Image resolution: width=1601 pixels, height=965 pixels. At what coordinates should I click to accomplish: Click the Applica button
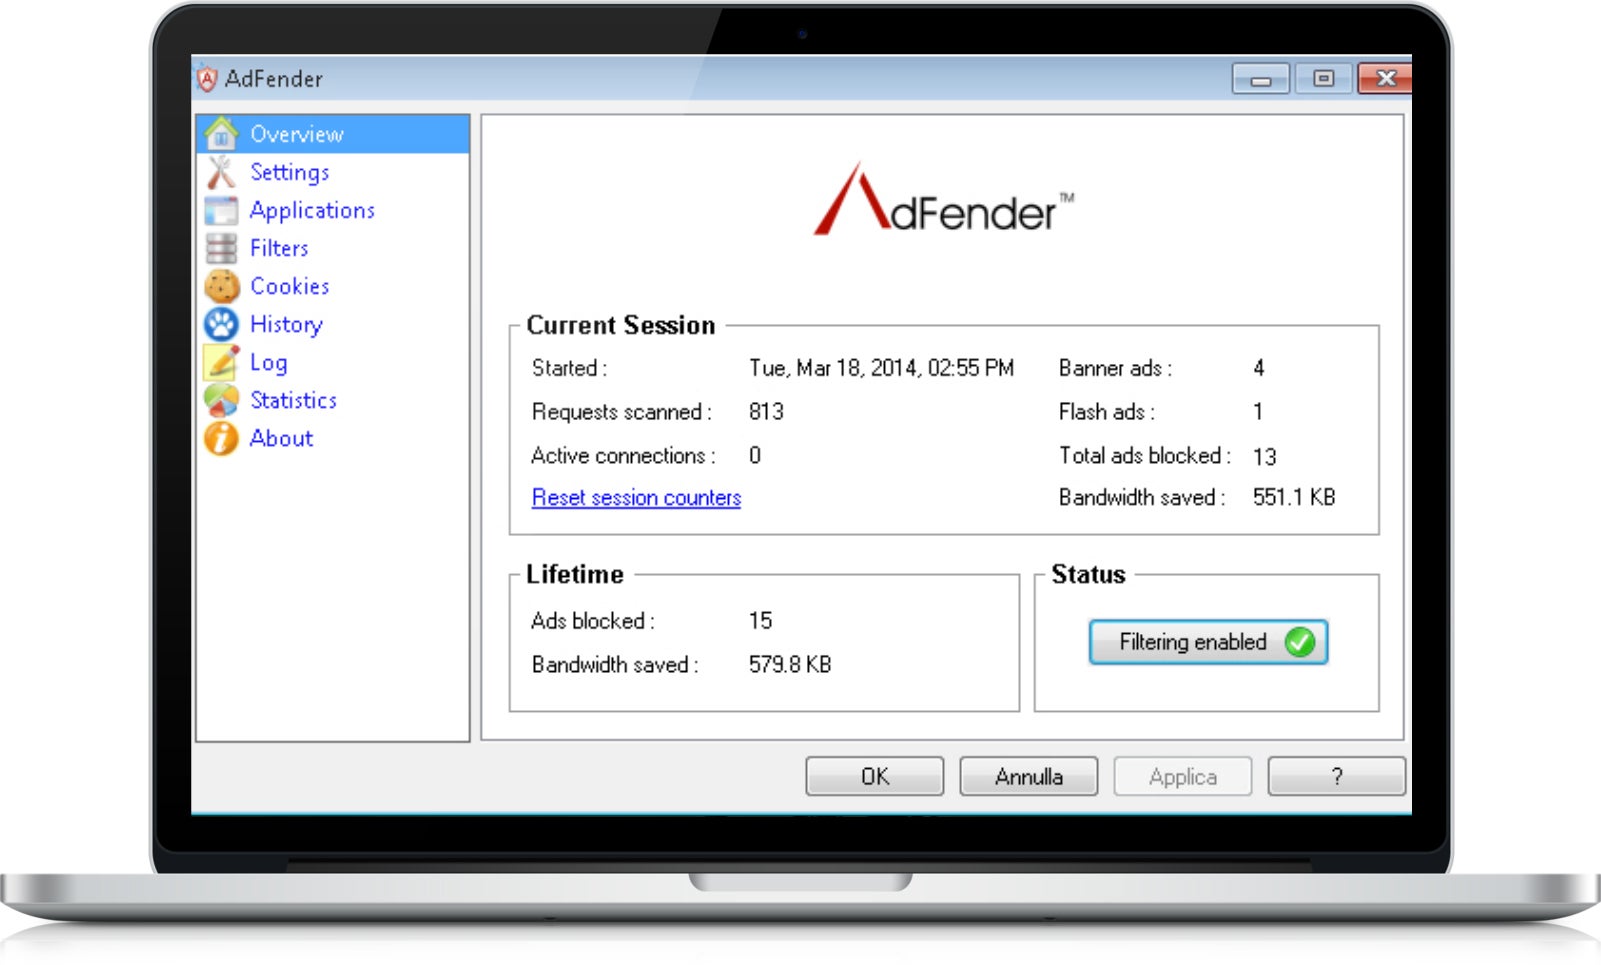tap(1183, 777)
